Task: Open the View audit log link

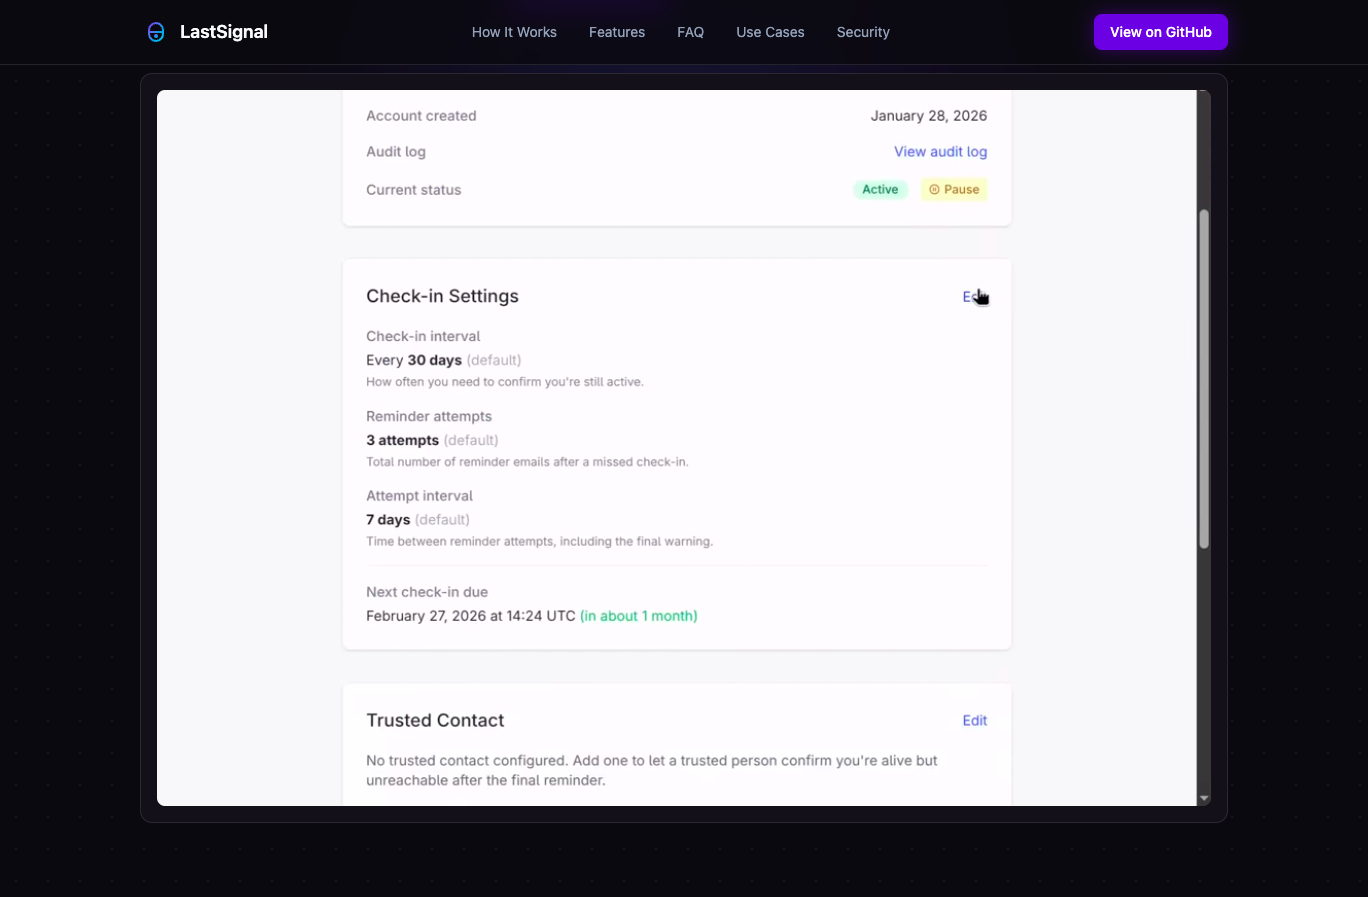Action: tap(940, 152)
